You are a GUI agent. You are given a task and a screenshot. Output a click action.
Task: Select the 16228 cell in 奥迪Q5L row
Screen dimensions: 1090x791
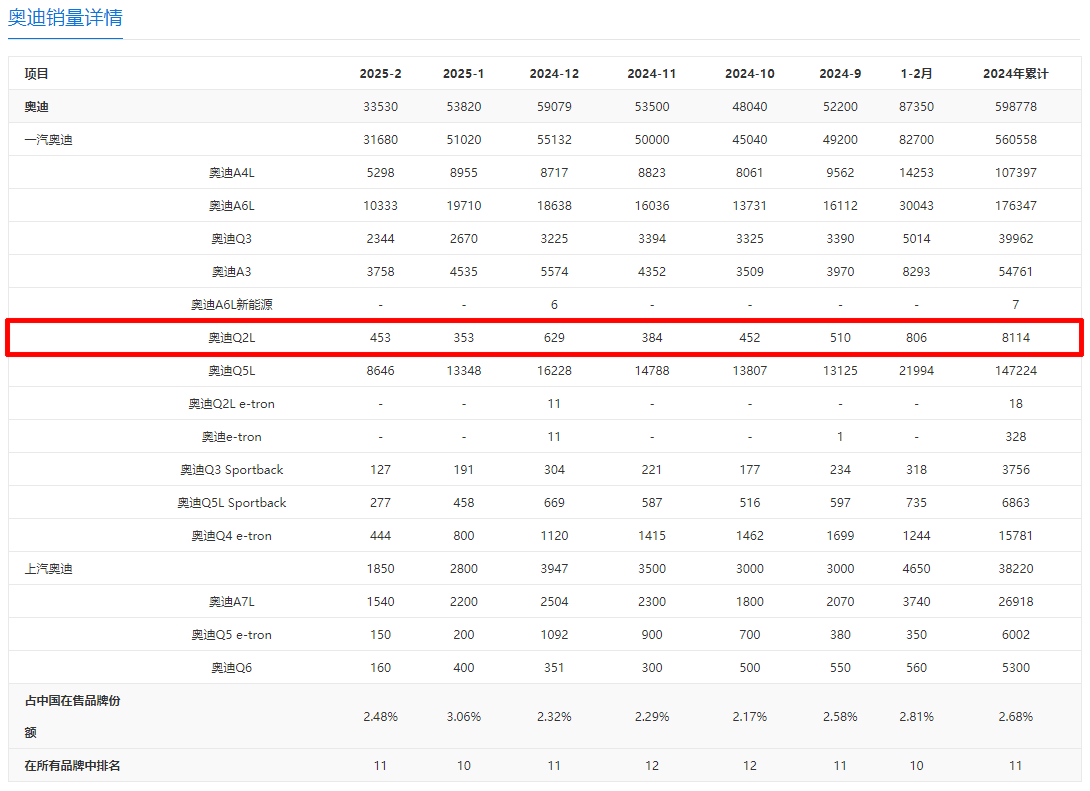point(554,370)
